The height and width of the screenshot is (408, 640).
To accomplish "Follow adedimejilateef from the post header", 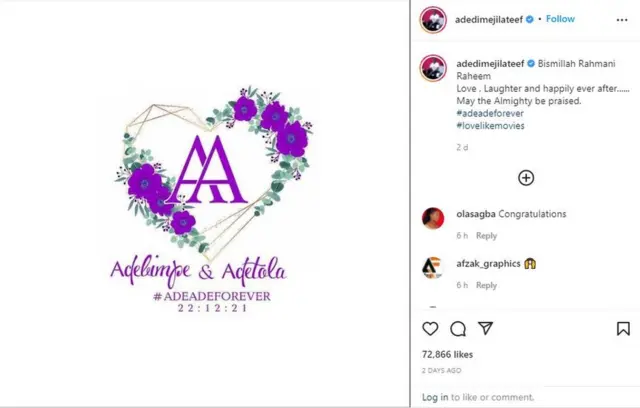I will pos(560,19).
